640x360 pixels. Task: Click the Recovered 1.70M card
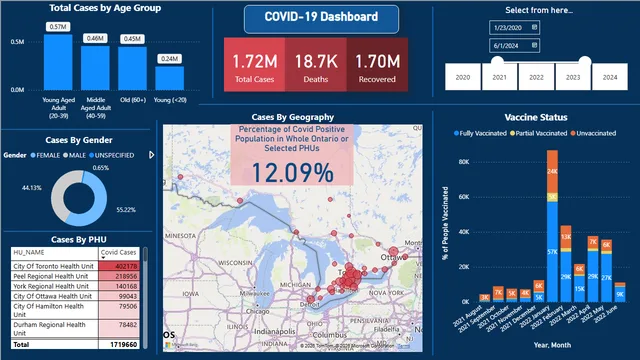[x=377, y=64]
